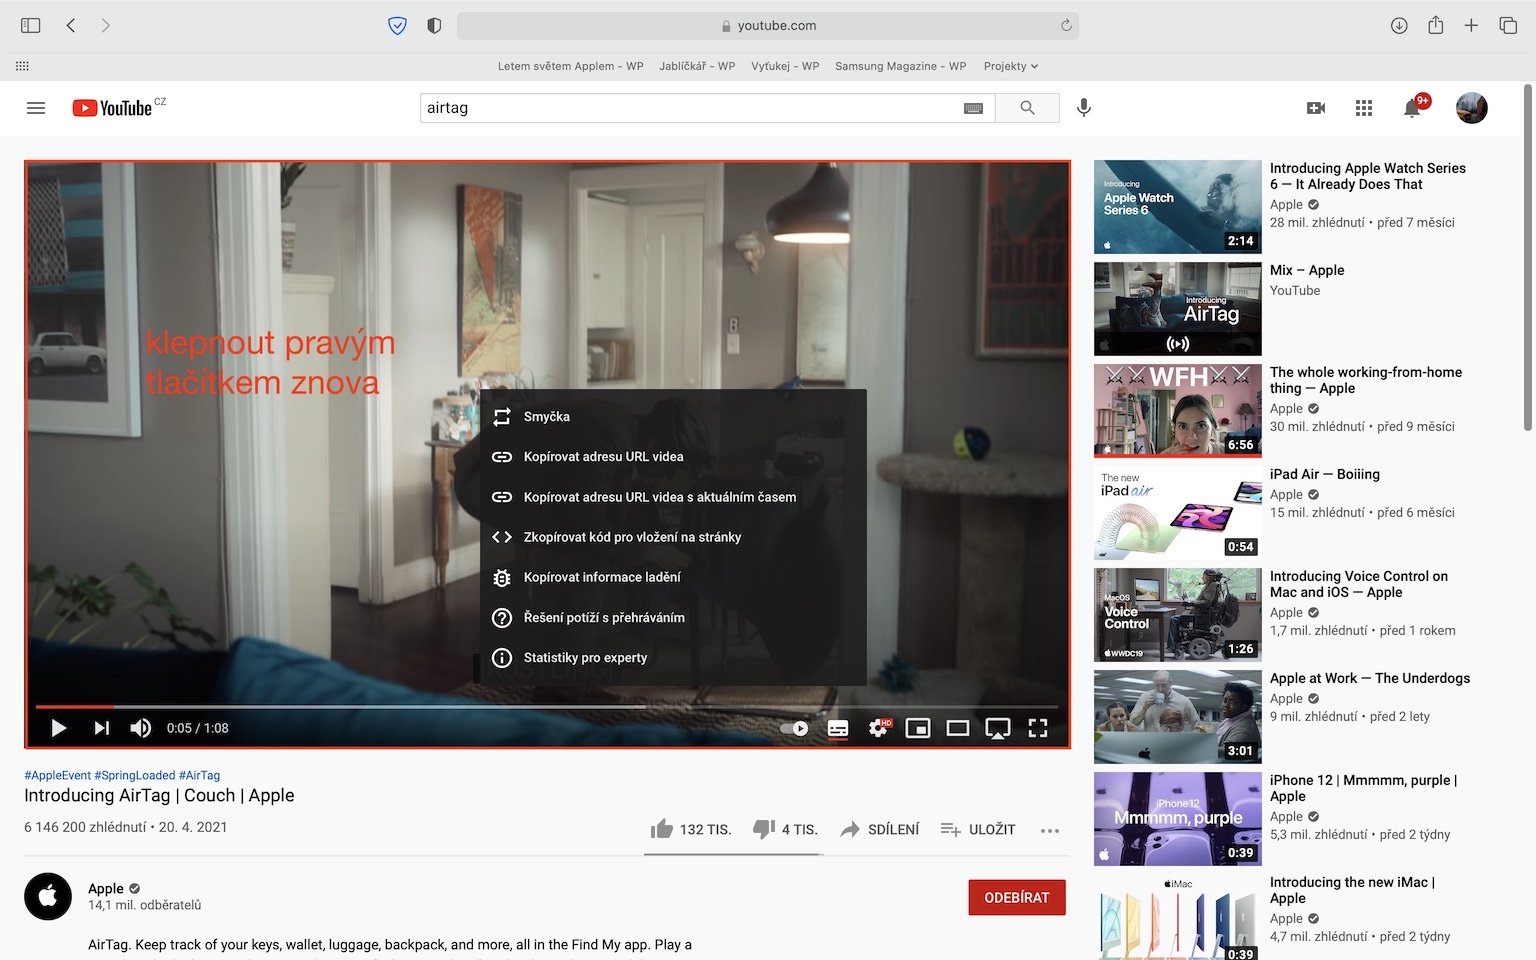Open Statistiky pro experty
The image size is (1536, 960).
[x=673, y=658]
